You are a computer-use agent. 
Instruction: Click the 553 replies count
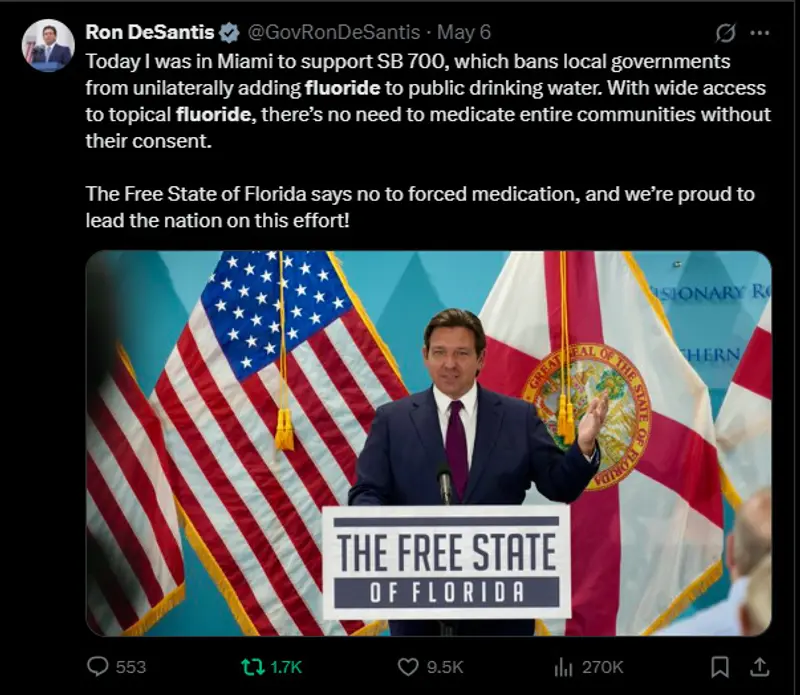[130, 666]
